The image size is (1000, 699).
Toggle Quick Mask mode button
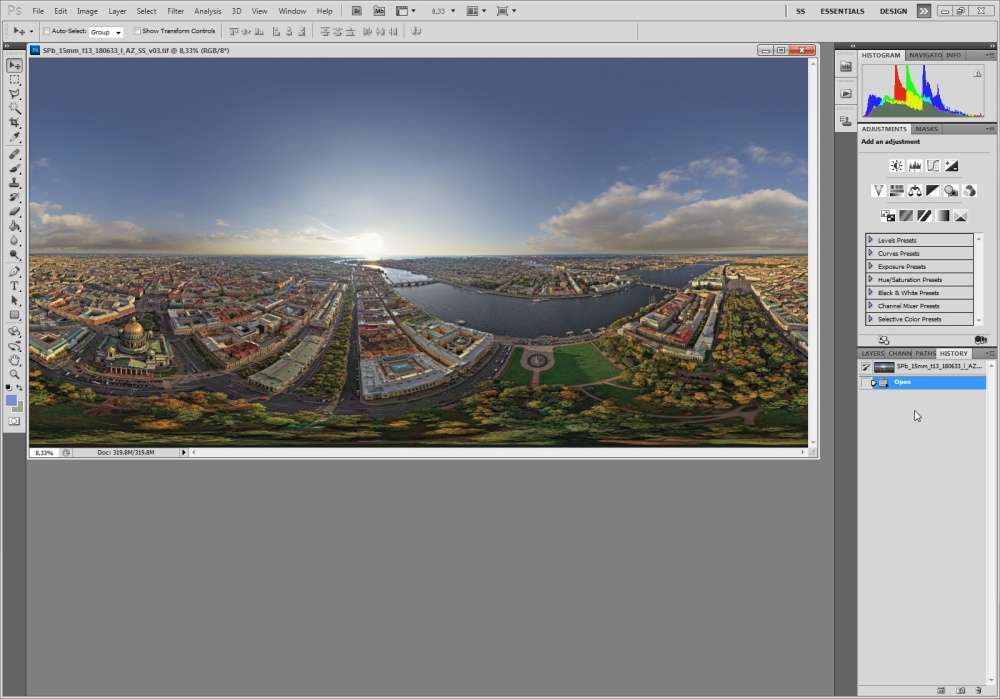point(14,422)
